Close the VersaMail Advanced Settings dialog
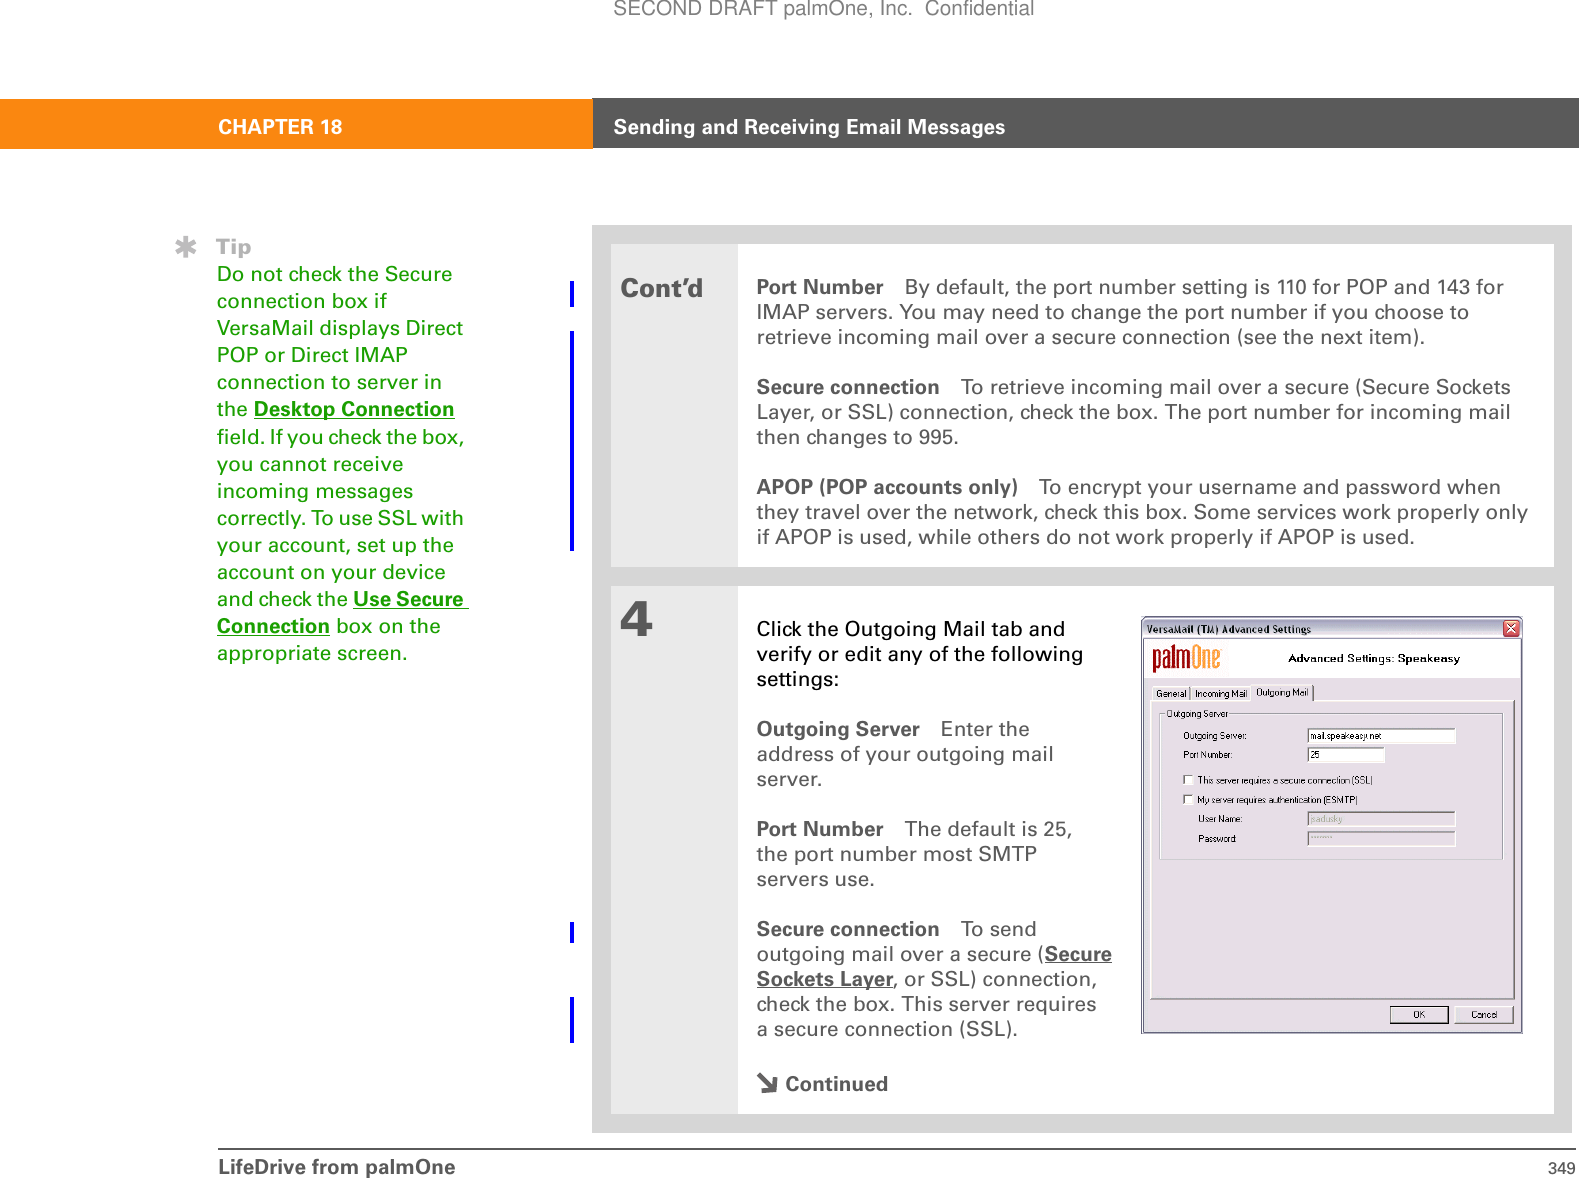Screen dimensions: 1579x1178 coord(1511,628)
